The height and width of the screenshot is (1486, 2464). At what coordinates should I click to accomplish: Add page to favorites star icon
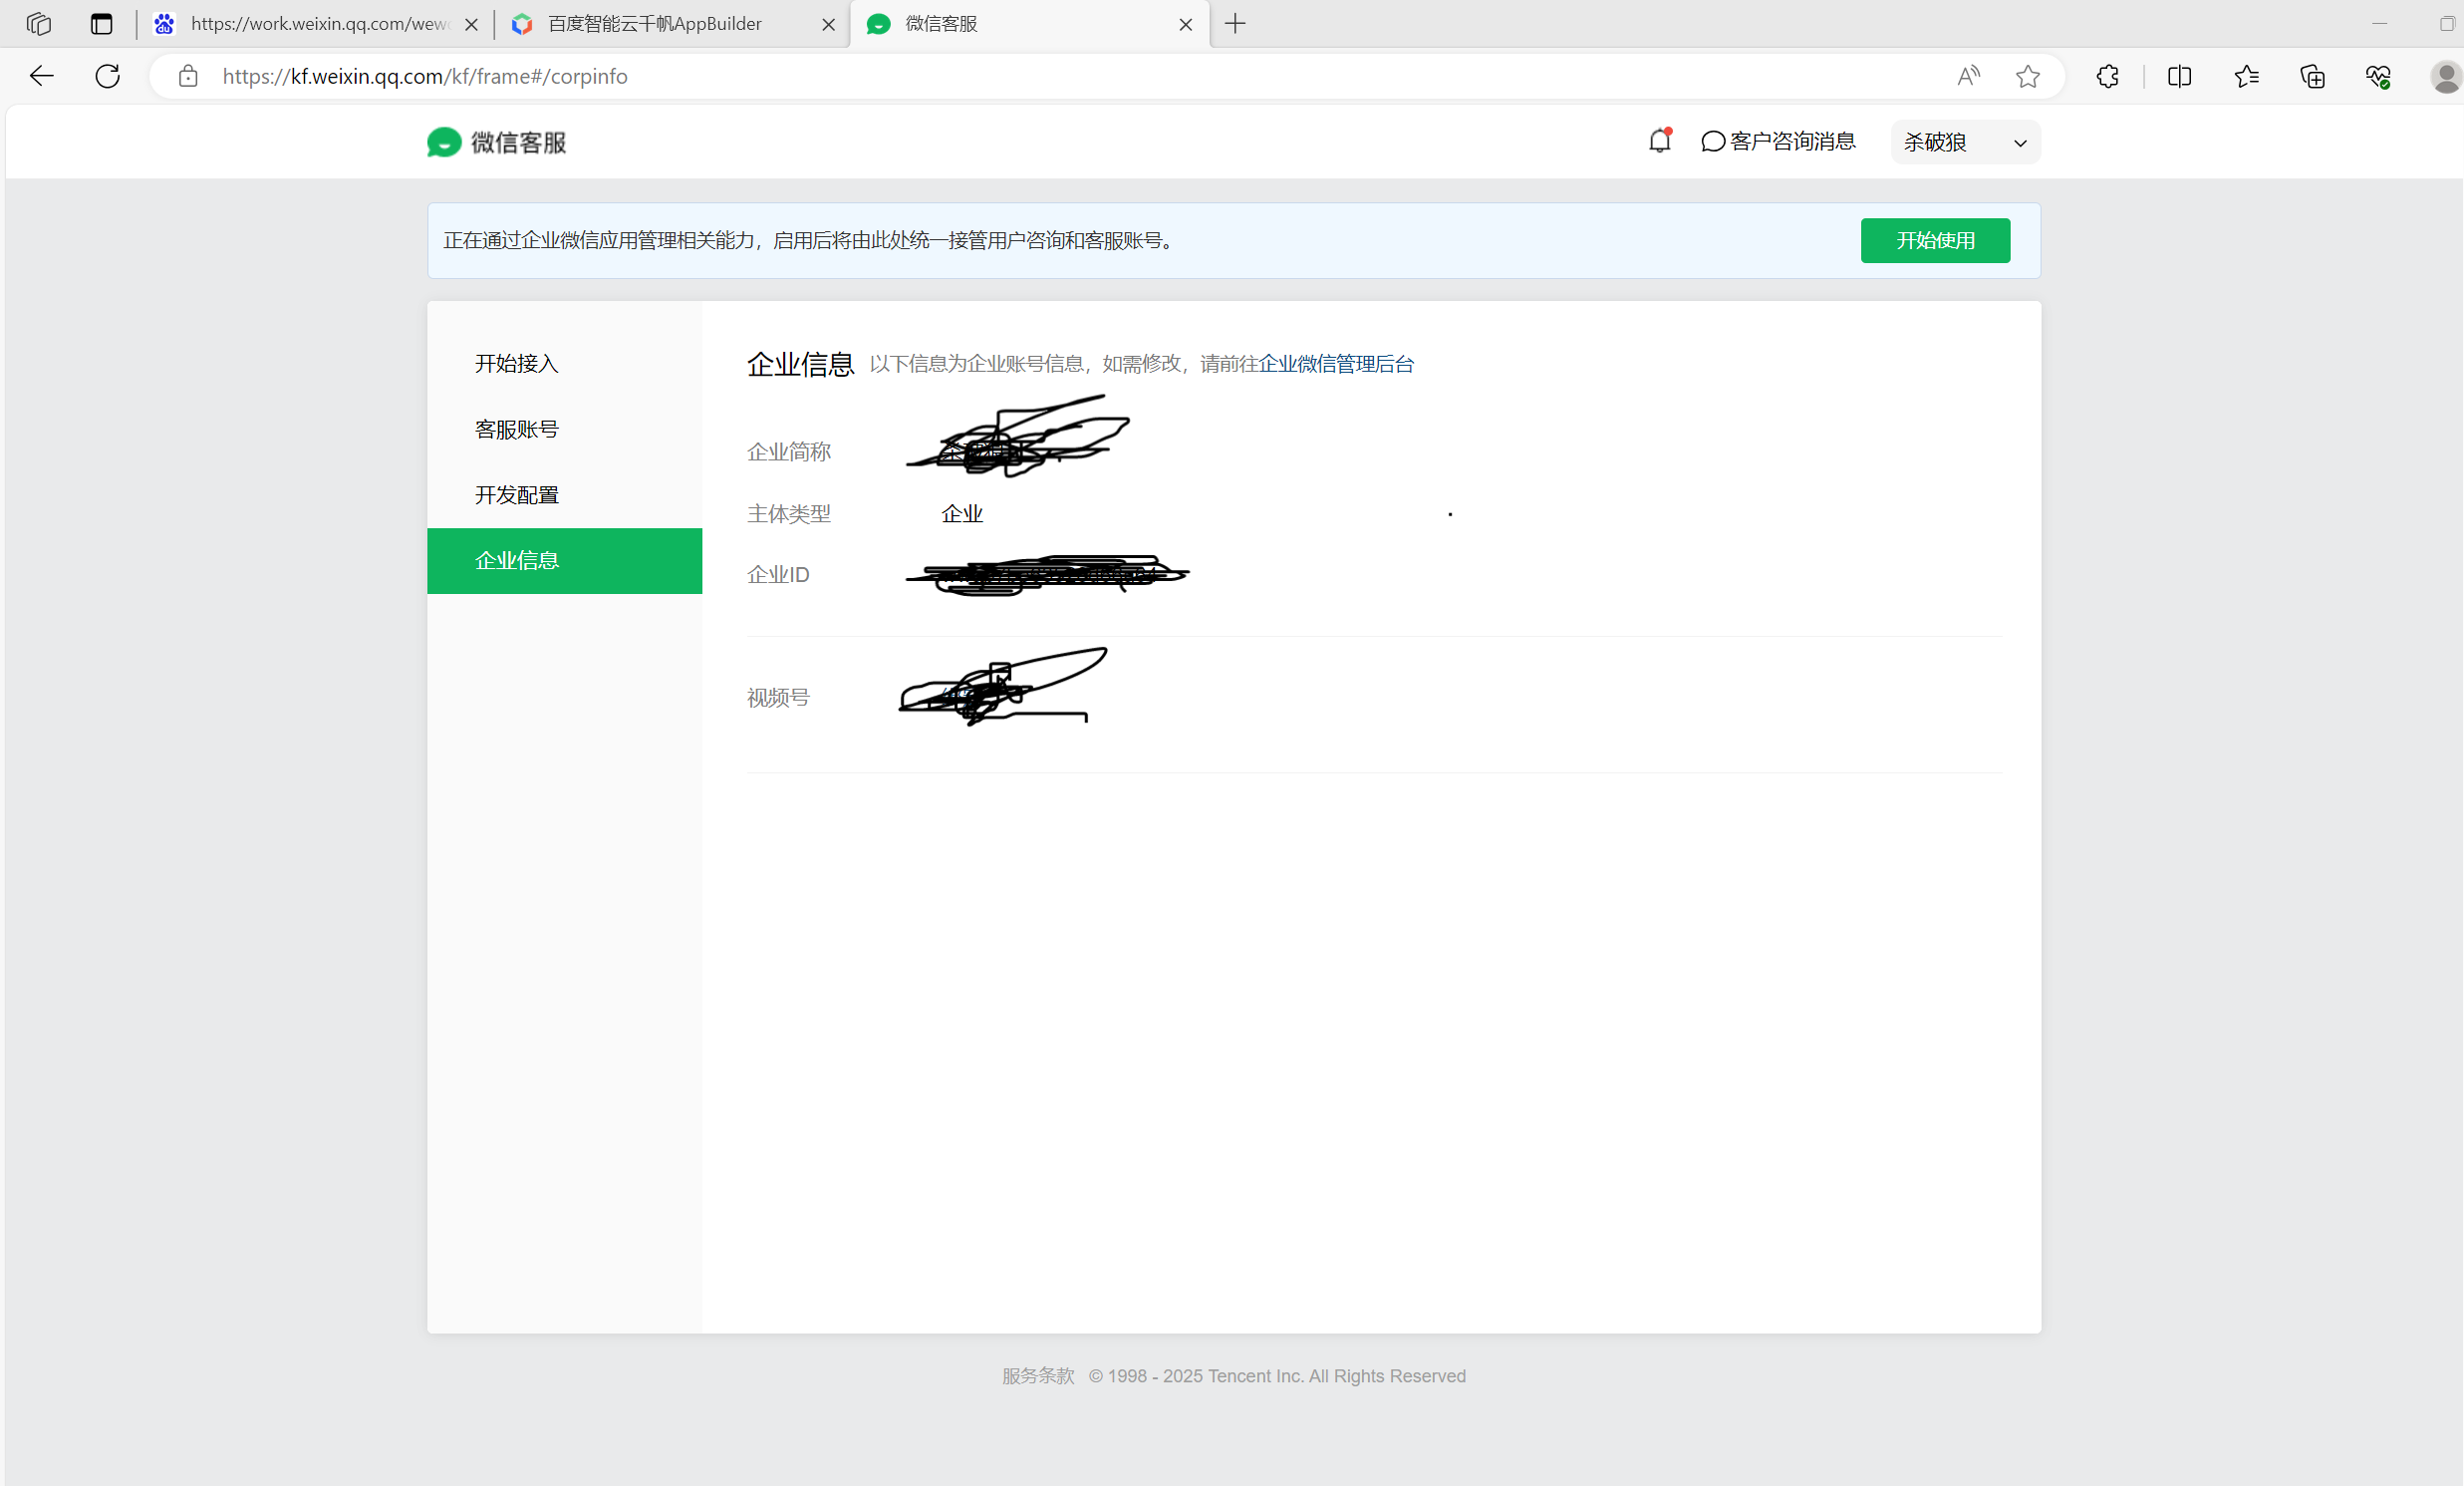coord(2027,76)
